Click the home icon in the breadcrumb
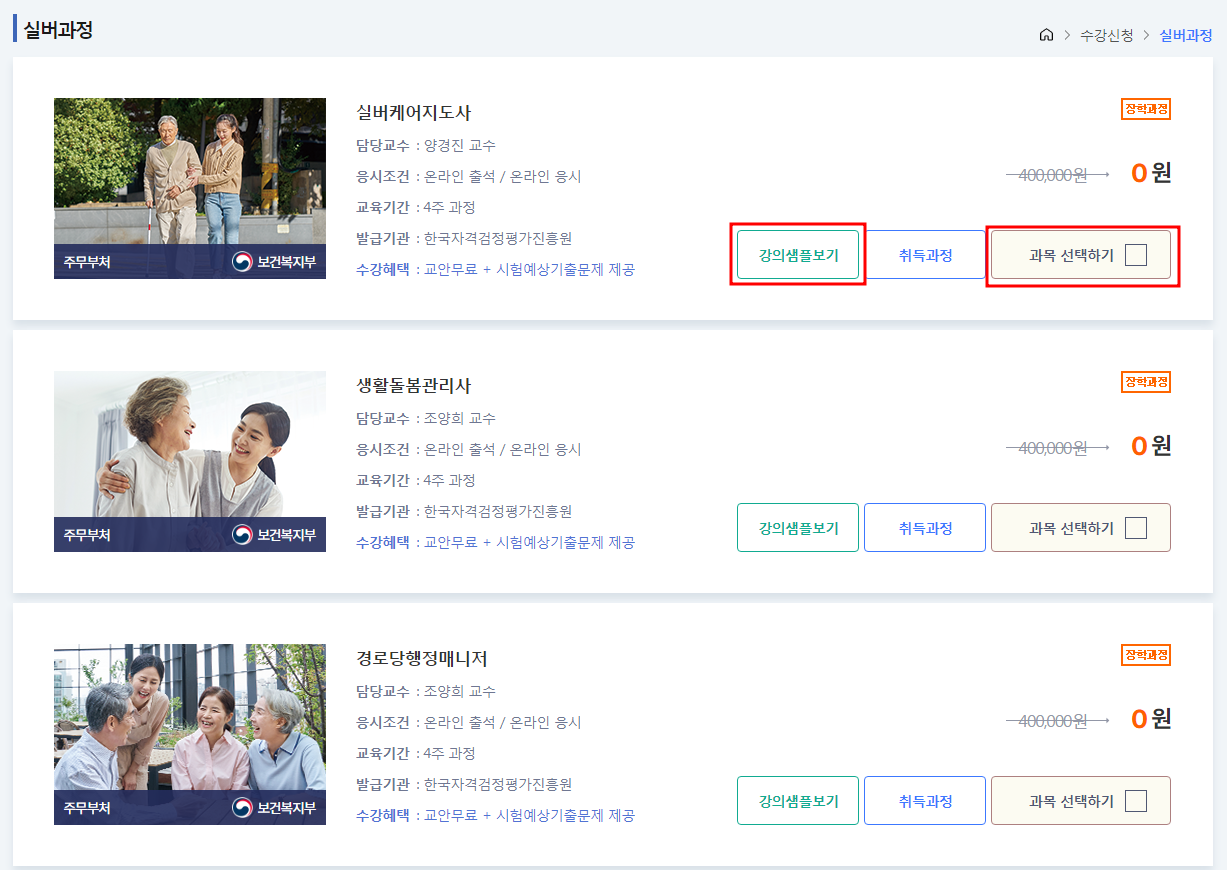This screenshot has height=870, width=1227. point(1046,34)
